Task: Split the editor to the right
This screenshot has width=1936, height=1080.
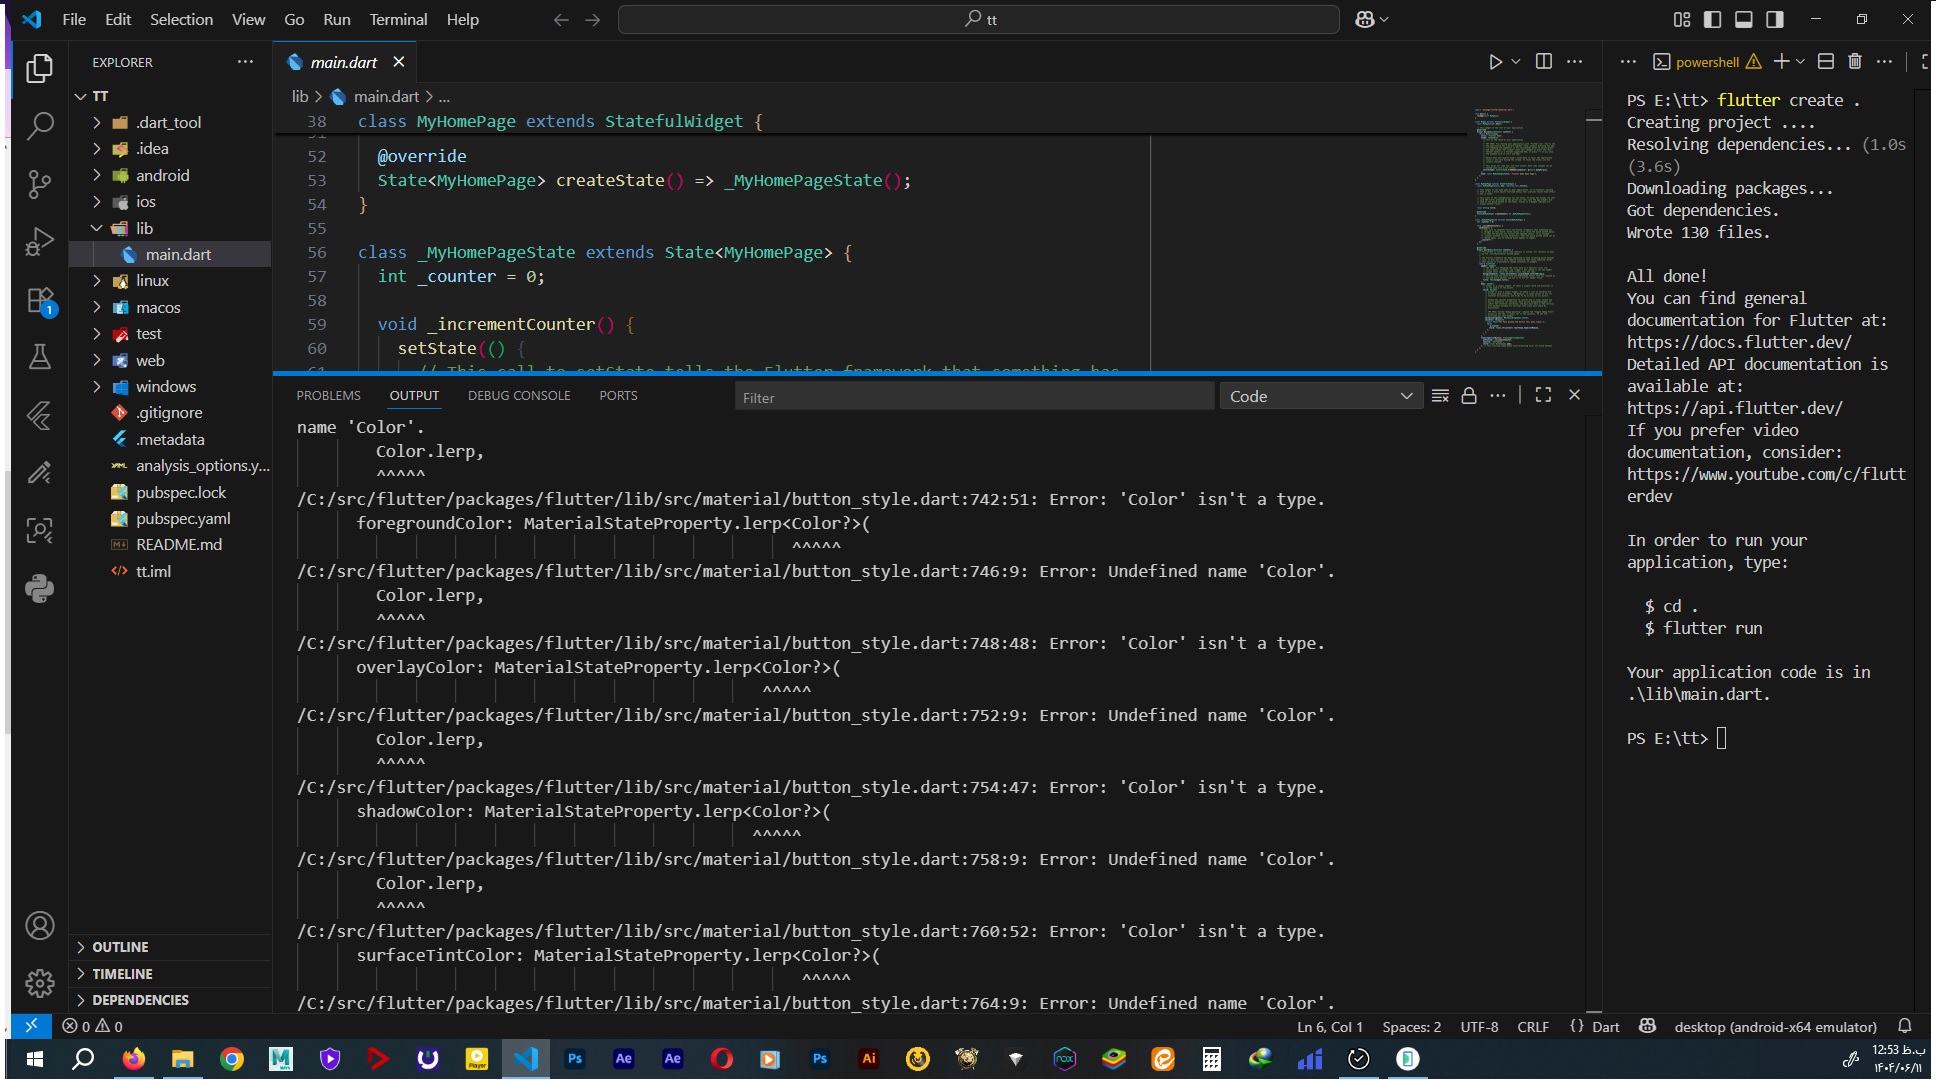Action: [1544, 62]
